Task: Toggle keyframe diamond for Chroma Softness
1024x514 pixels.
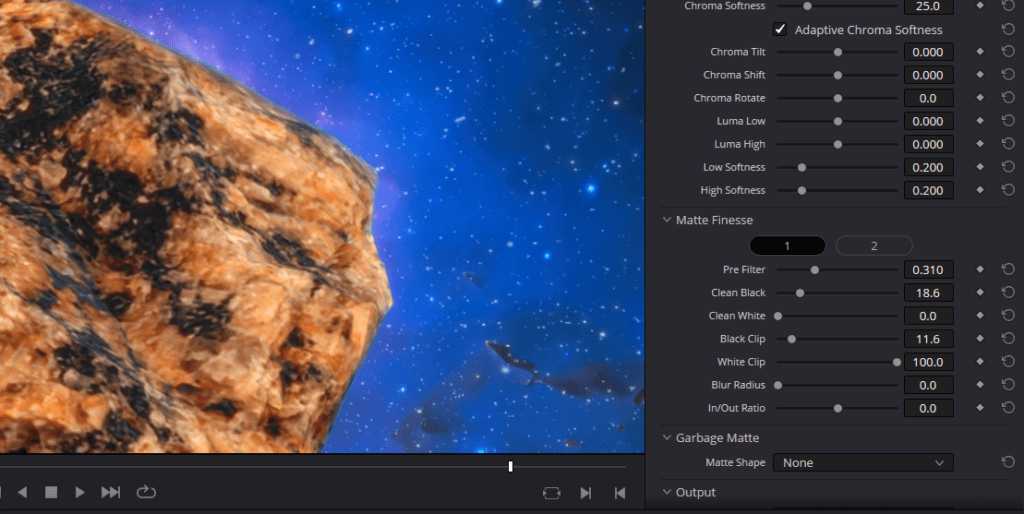Action: 980,5
